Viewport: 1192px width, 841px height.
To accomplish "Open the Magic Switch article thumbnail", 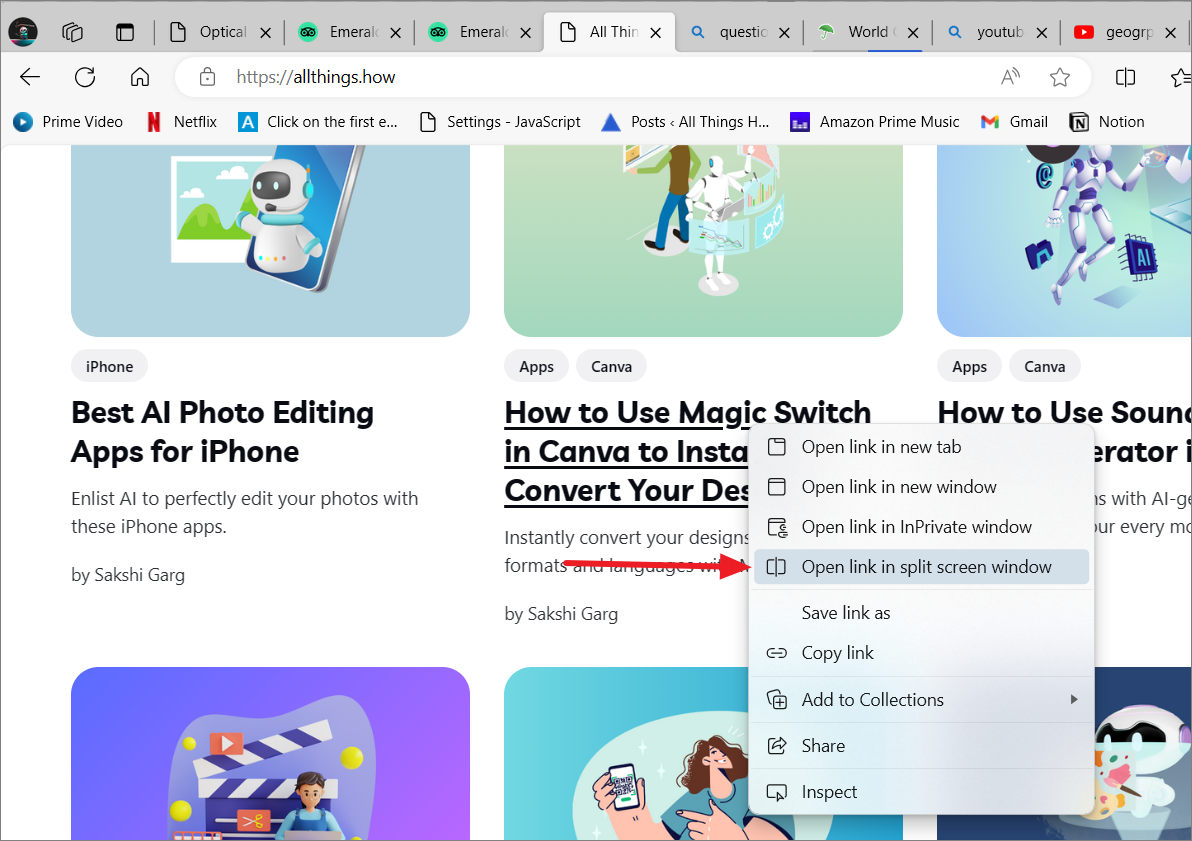I will [703, 240].
